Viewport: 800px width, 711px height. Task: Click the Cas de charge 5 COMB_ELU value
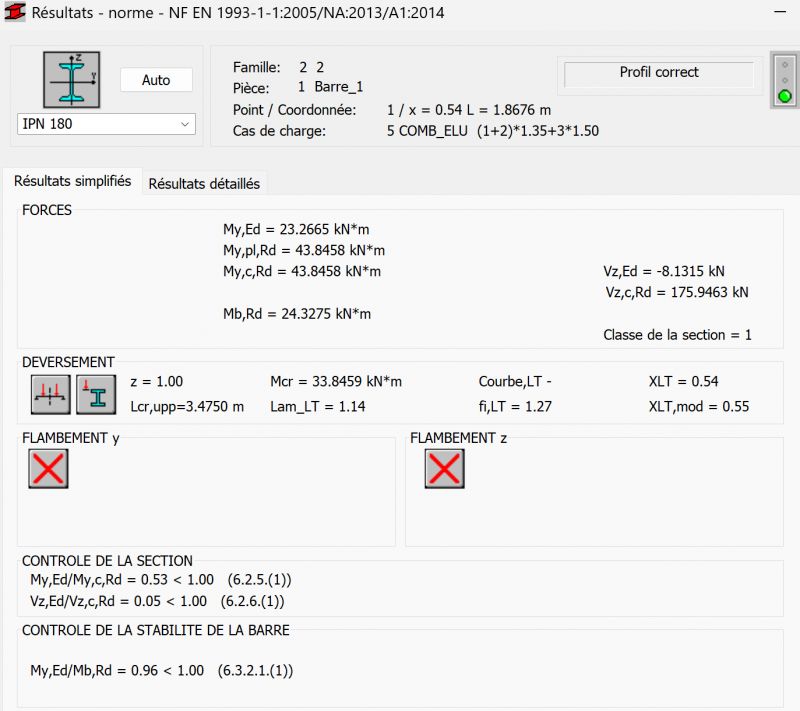[493, 131]
